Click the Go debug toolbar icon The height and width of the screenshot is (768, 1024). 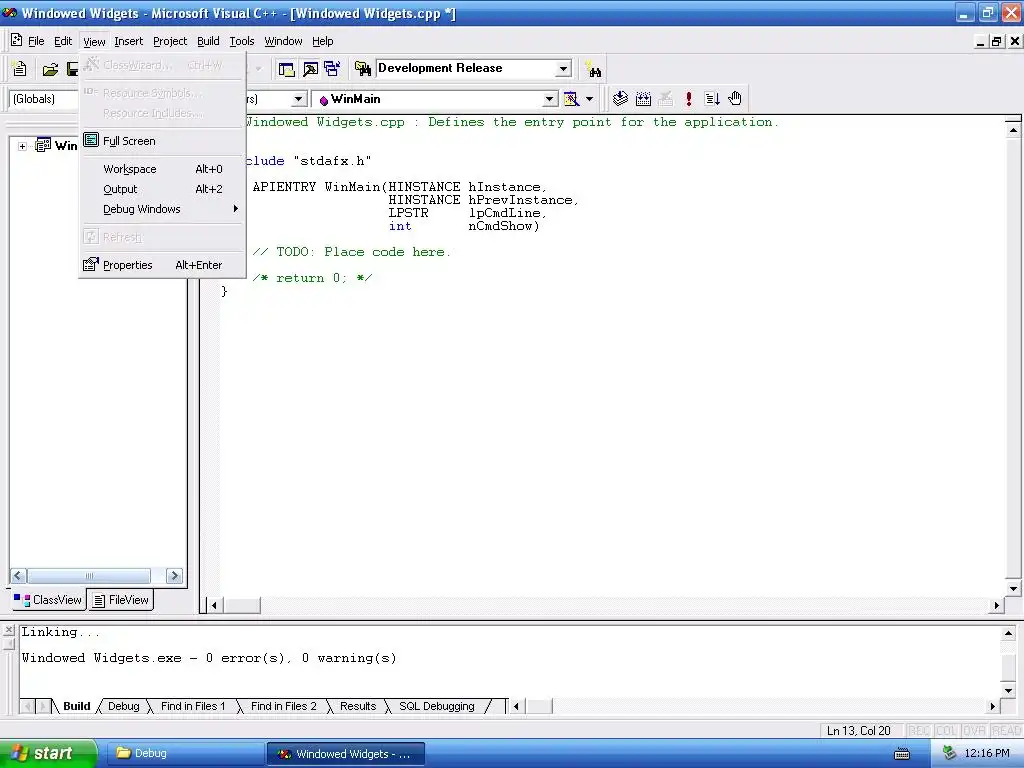tap(712, 99)
